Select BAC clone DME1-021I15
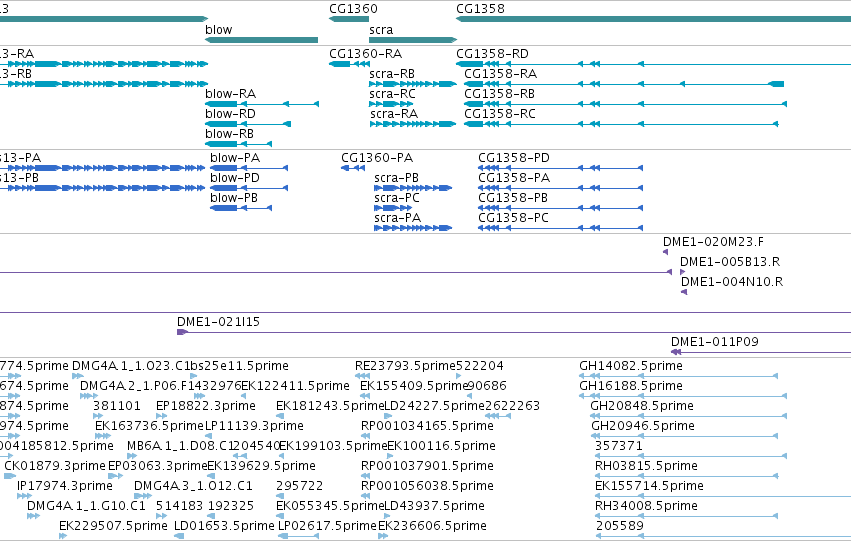This screenshot has width=851, height=541. [218, 322]
